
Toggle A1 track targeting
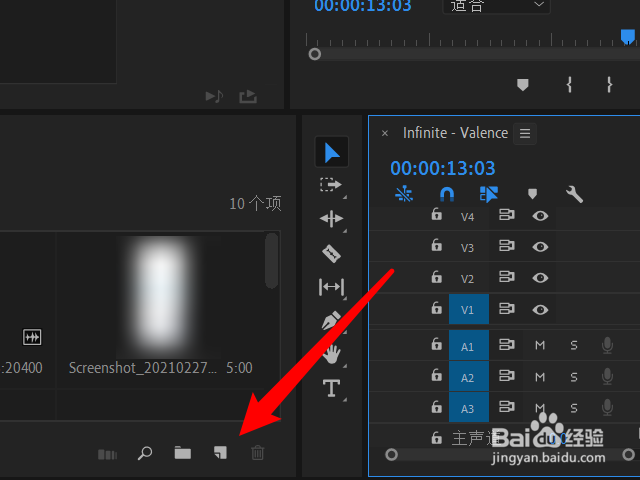tap(469, 345)
